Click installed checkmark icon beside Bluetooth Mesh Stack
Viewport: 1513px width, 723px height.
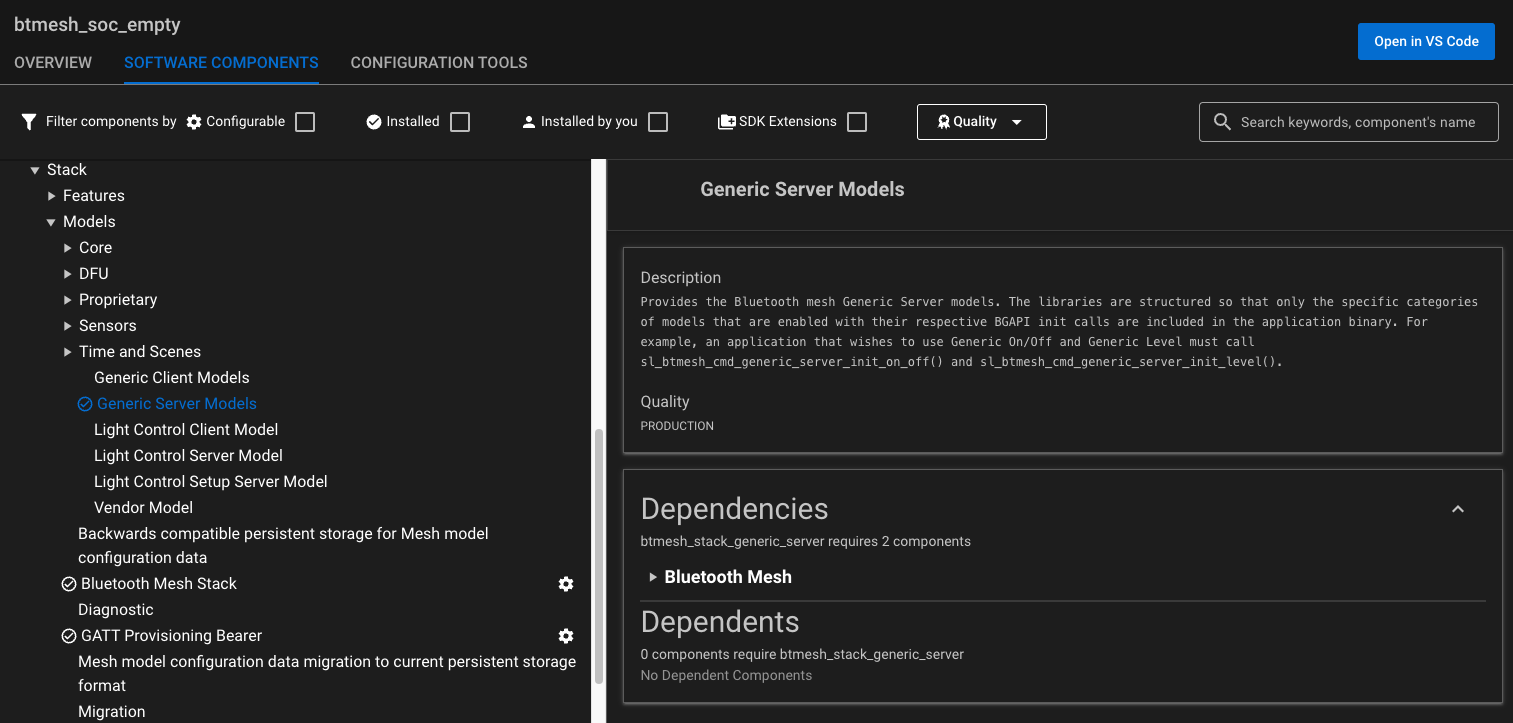(x=69, y=584)
